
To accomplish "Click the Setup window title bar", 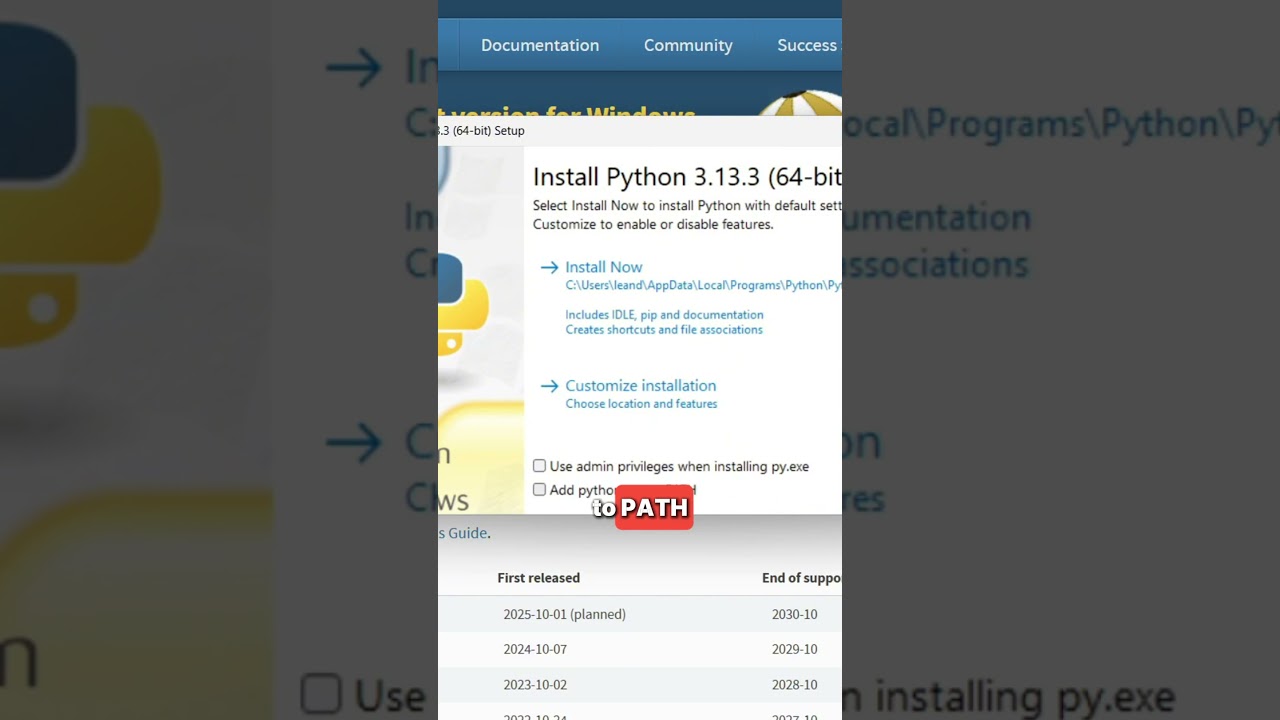I will click(x=640, y=130).
